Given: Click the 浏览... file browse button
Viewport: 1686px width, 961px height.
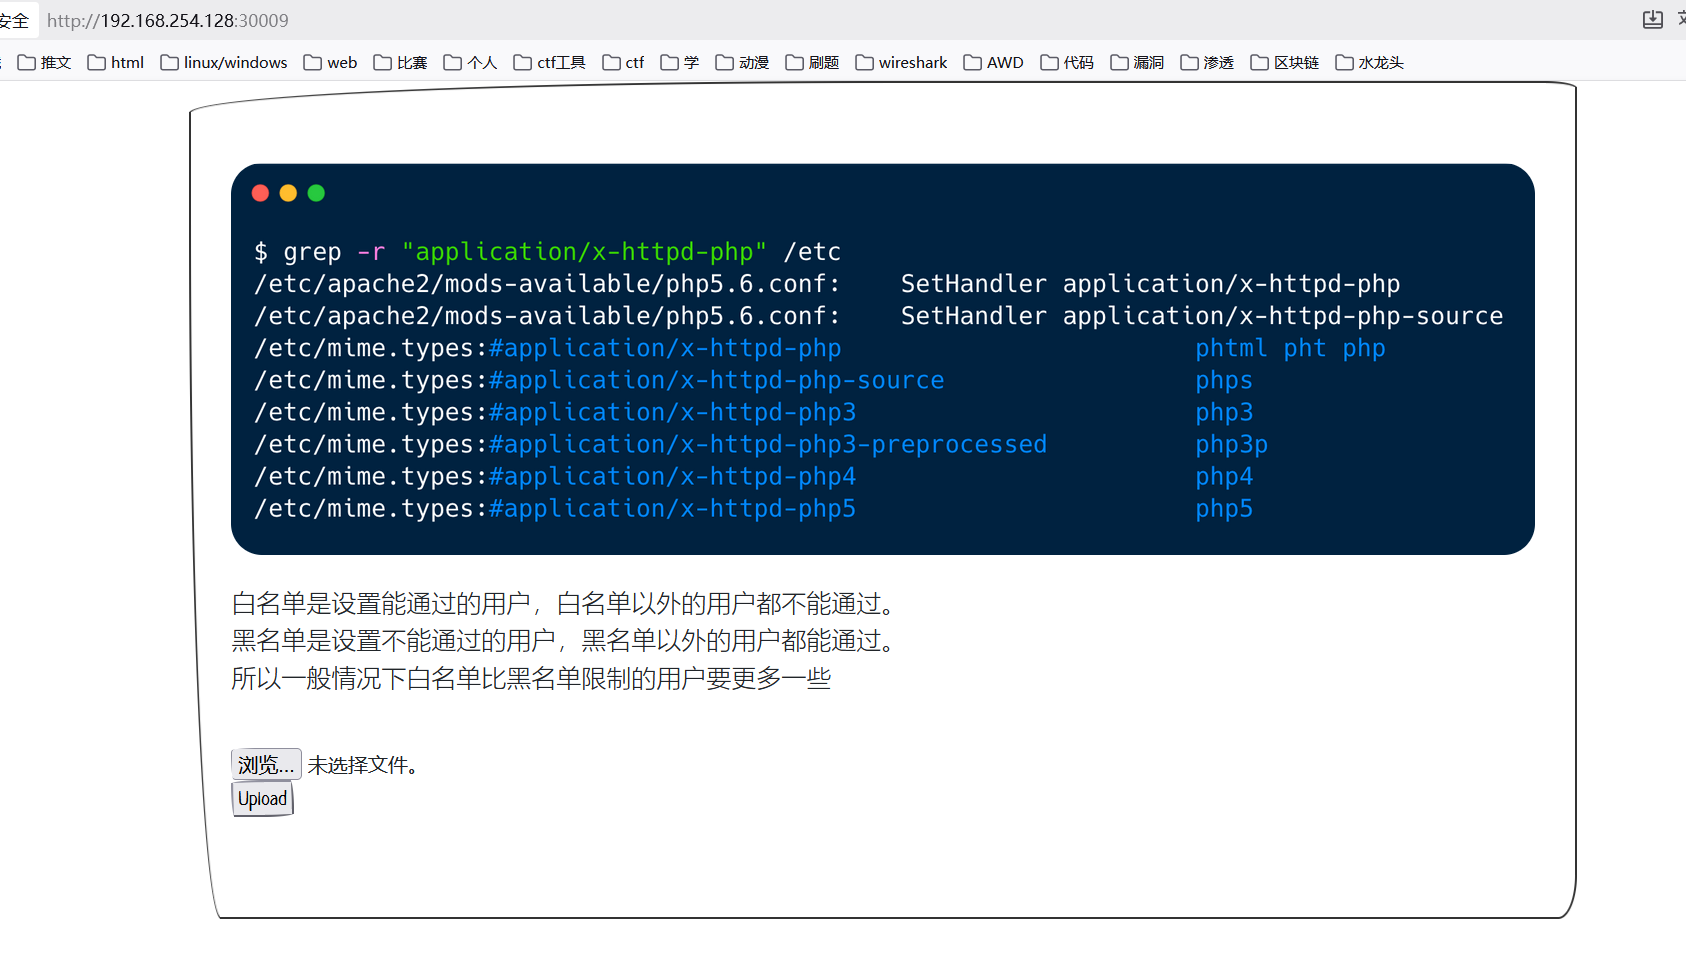Looking at the screenshot, I should 266,765.
